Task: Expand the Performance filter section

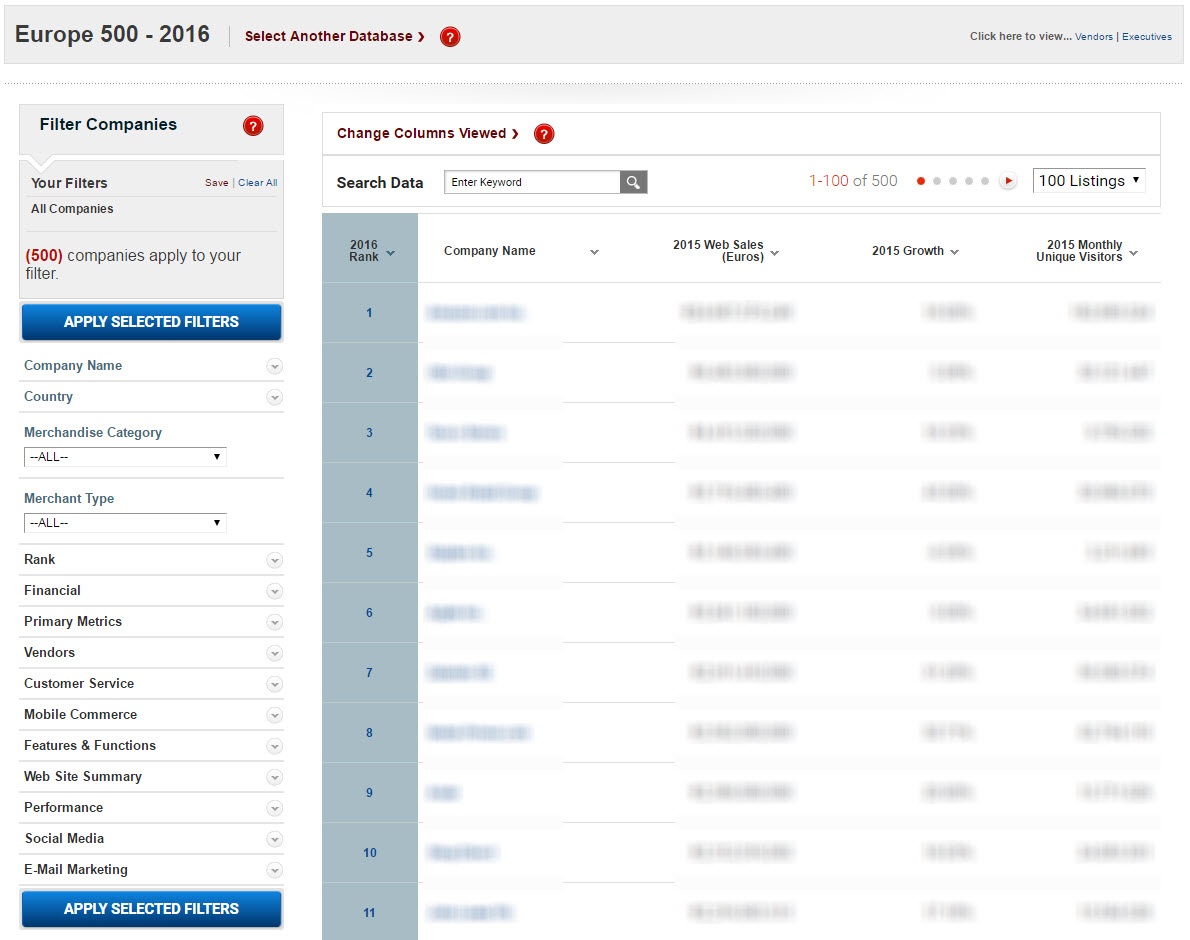Action: (275, 810)
